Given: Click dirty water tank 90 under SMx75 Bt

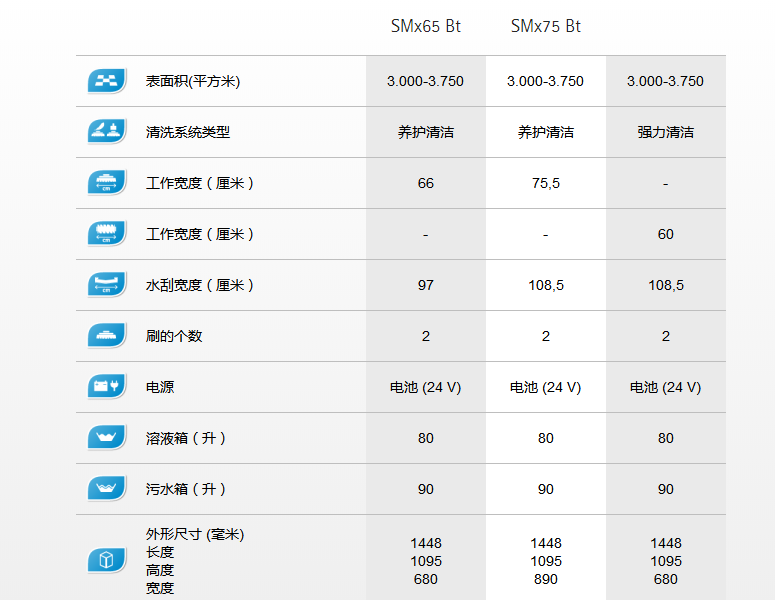Looking at the screenshot, I should [546, 489].
